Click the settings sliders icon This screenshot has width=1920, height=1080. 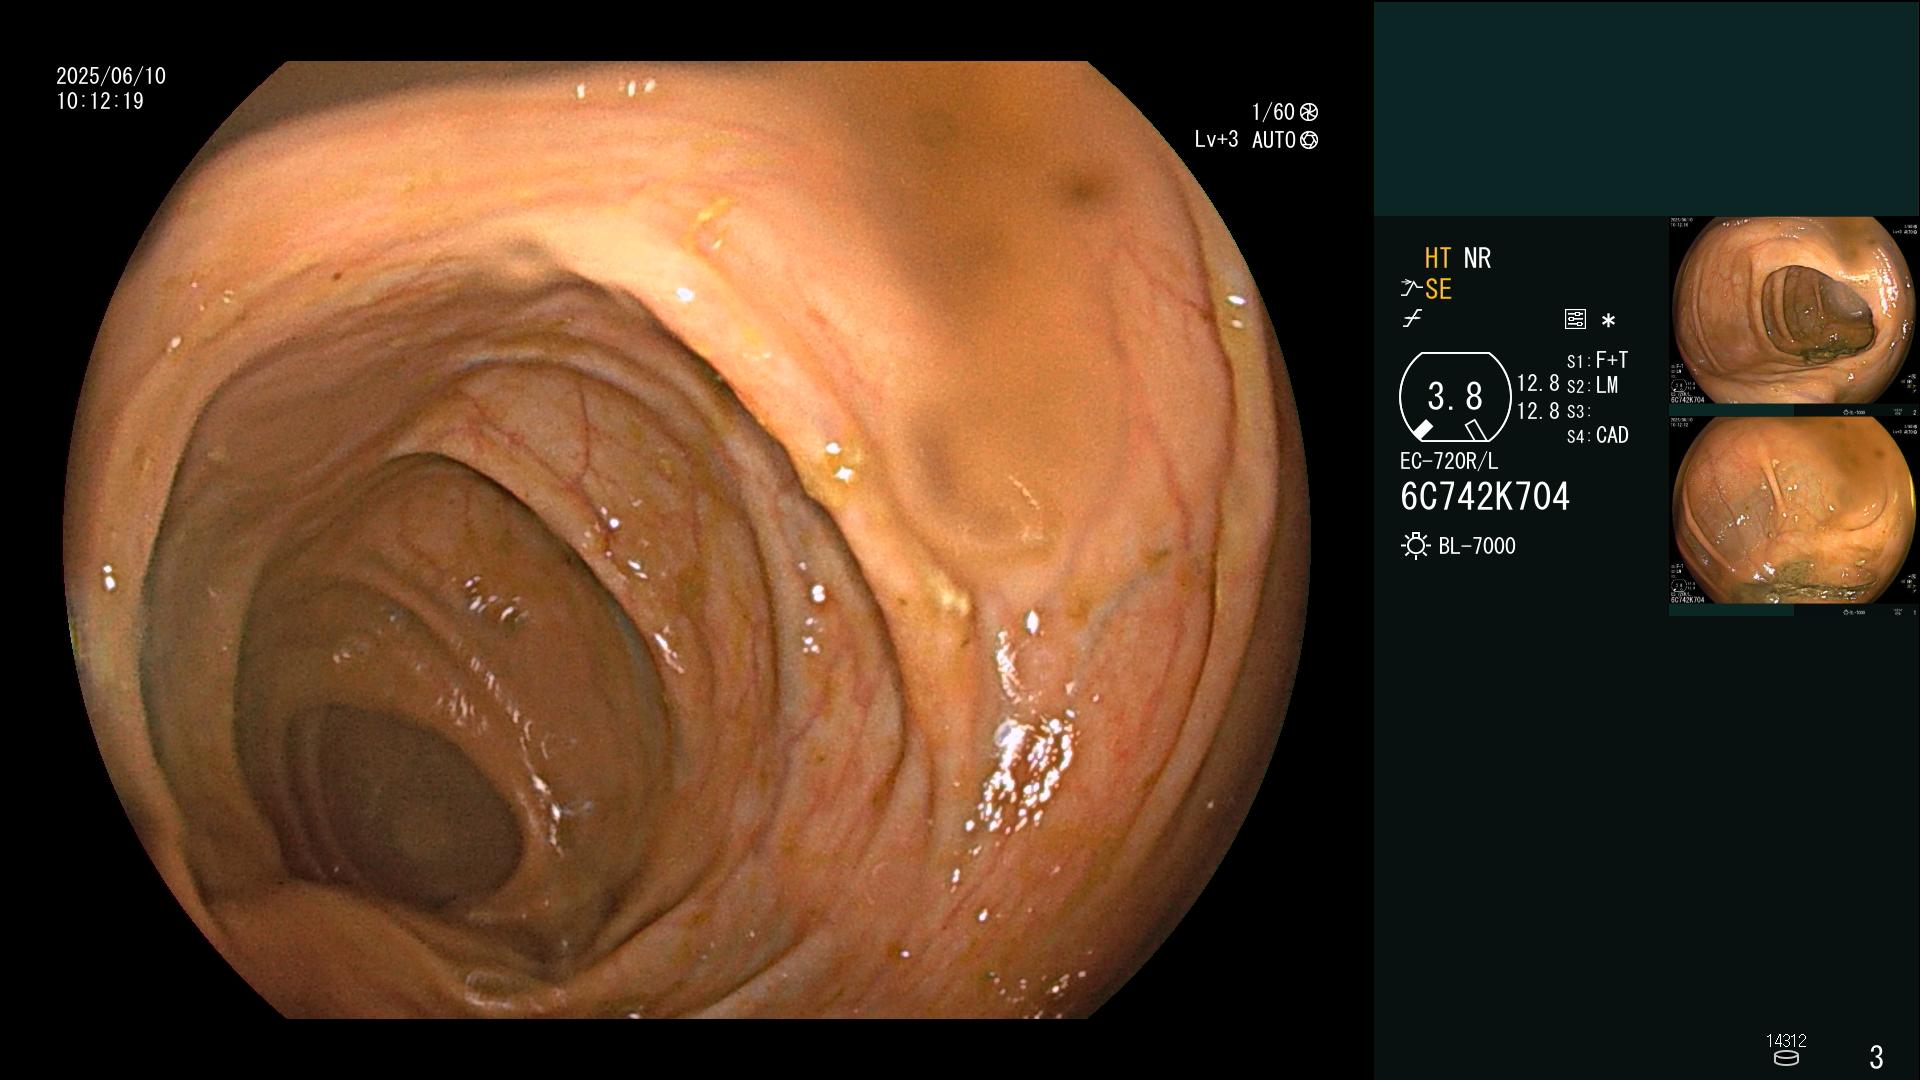pyautogui.click(x=1575, y=319)
